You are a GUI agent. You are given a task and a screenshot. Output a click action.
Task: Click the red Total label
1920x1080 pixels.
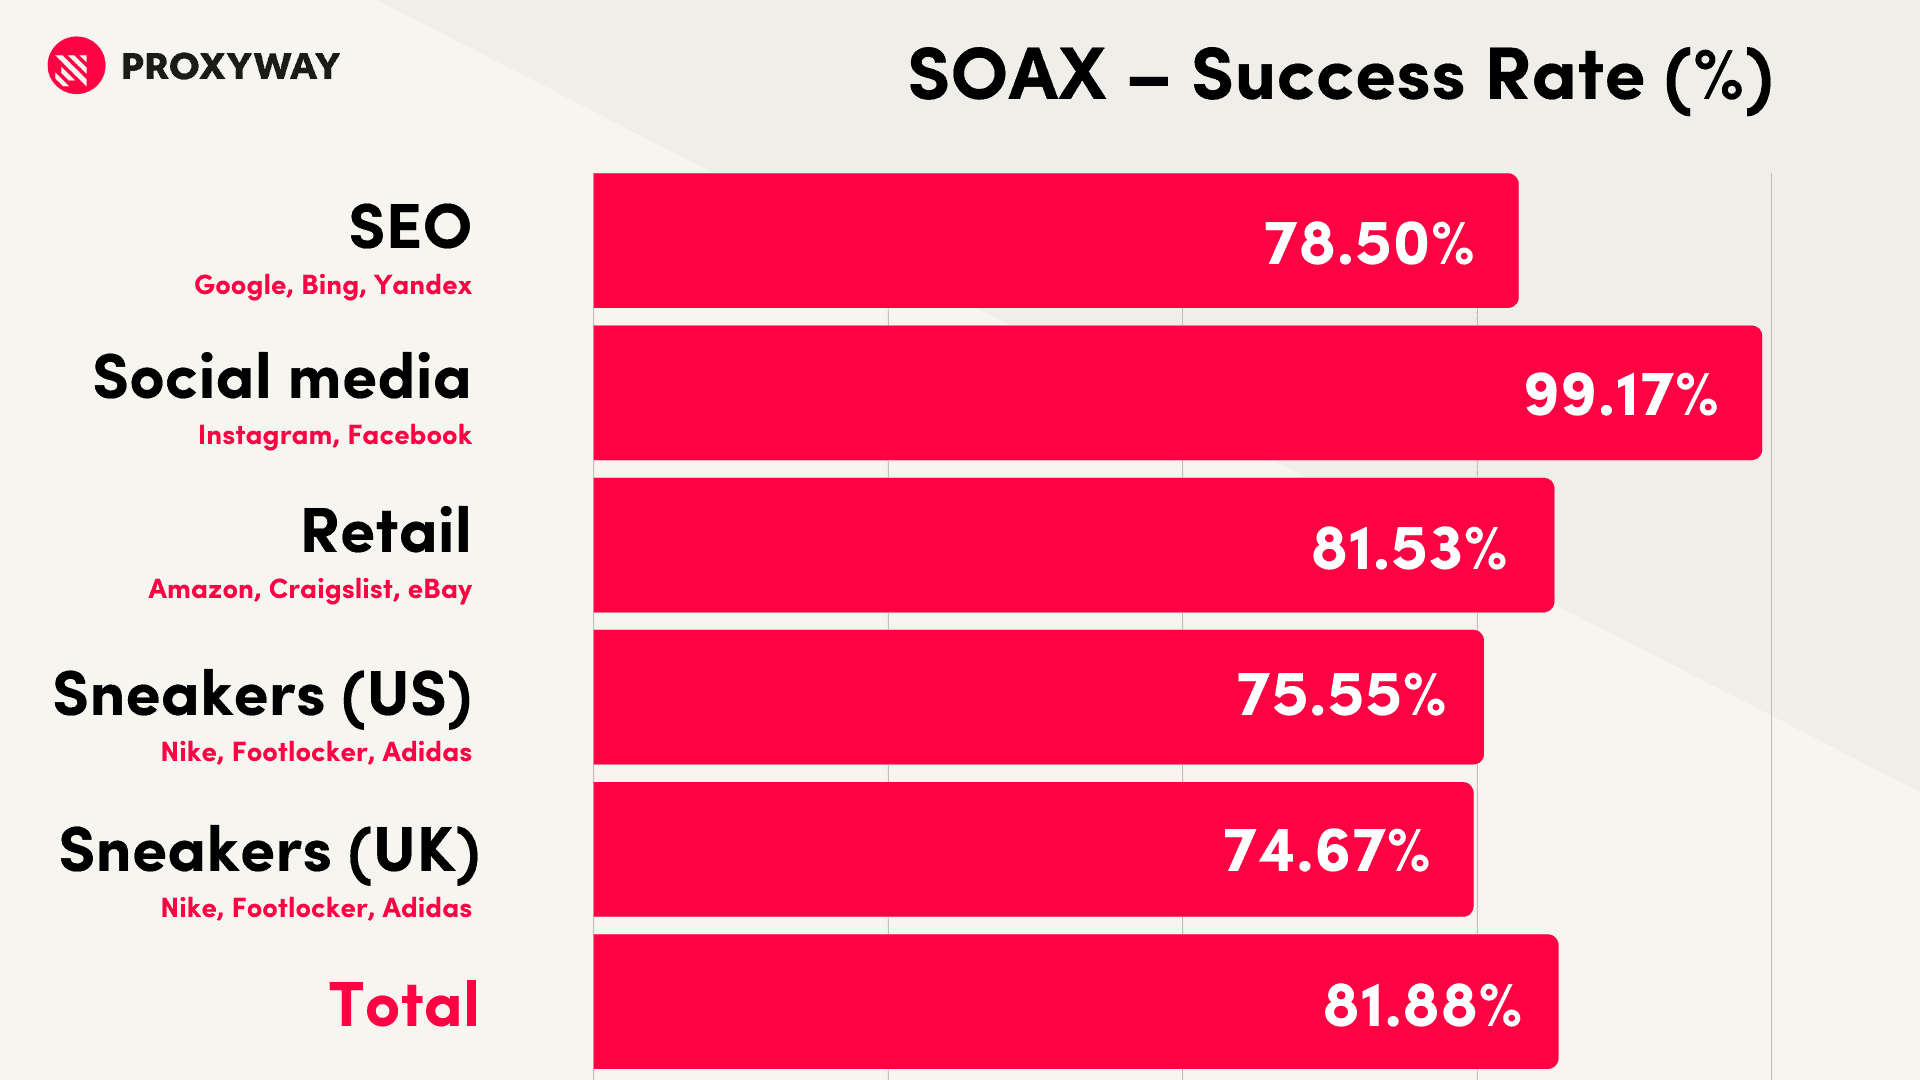click(404, 1004)
